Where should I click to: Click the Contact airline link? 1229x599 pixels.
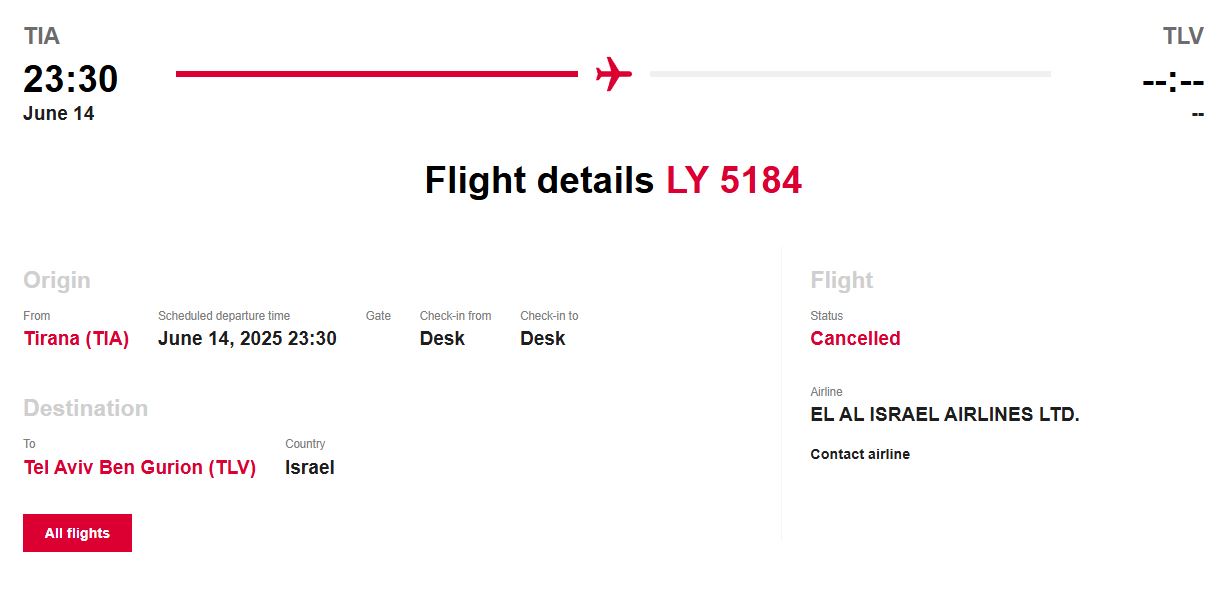[860, 454]
